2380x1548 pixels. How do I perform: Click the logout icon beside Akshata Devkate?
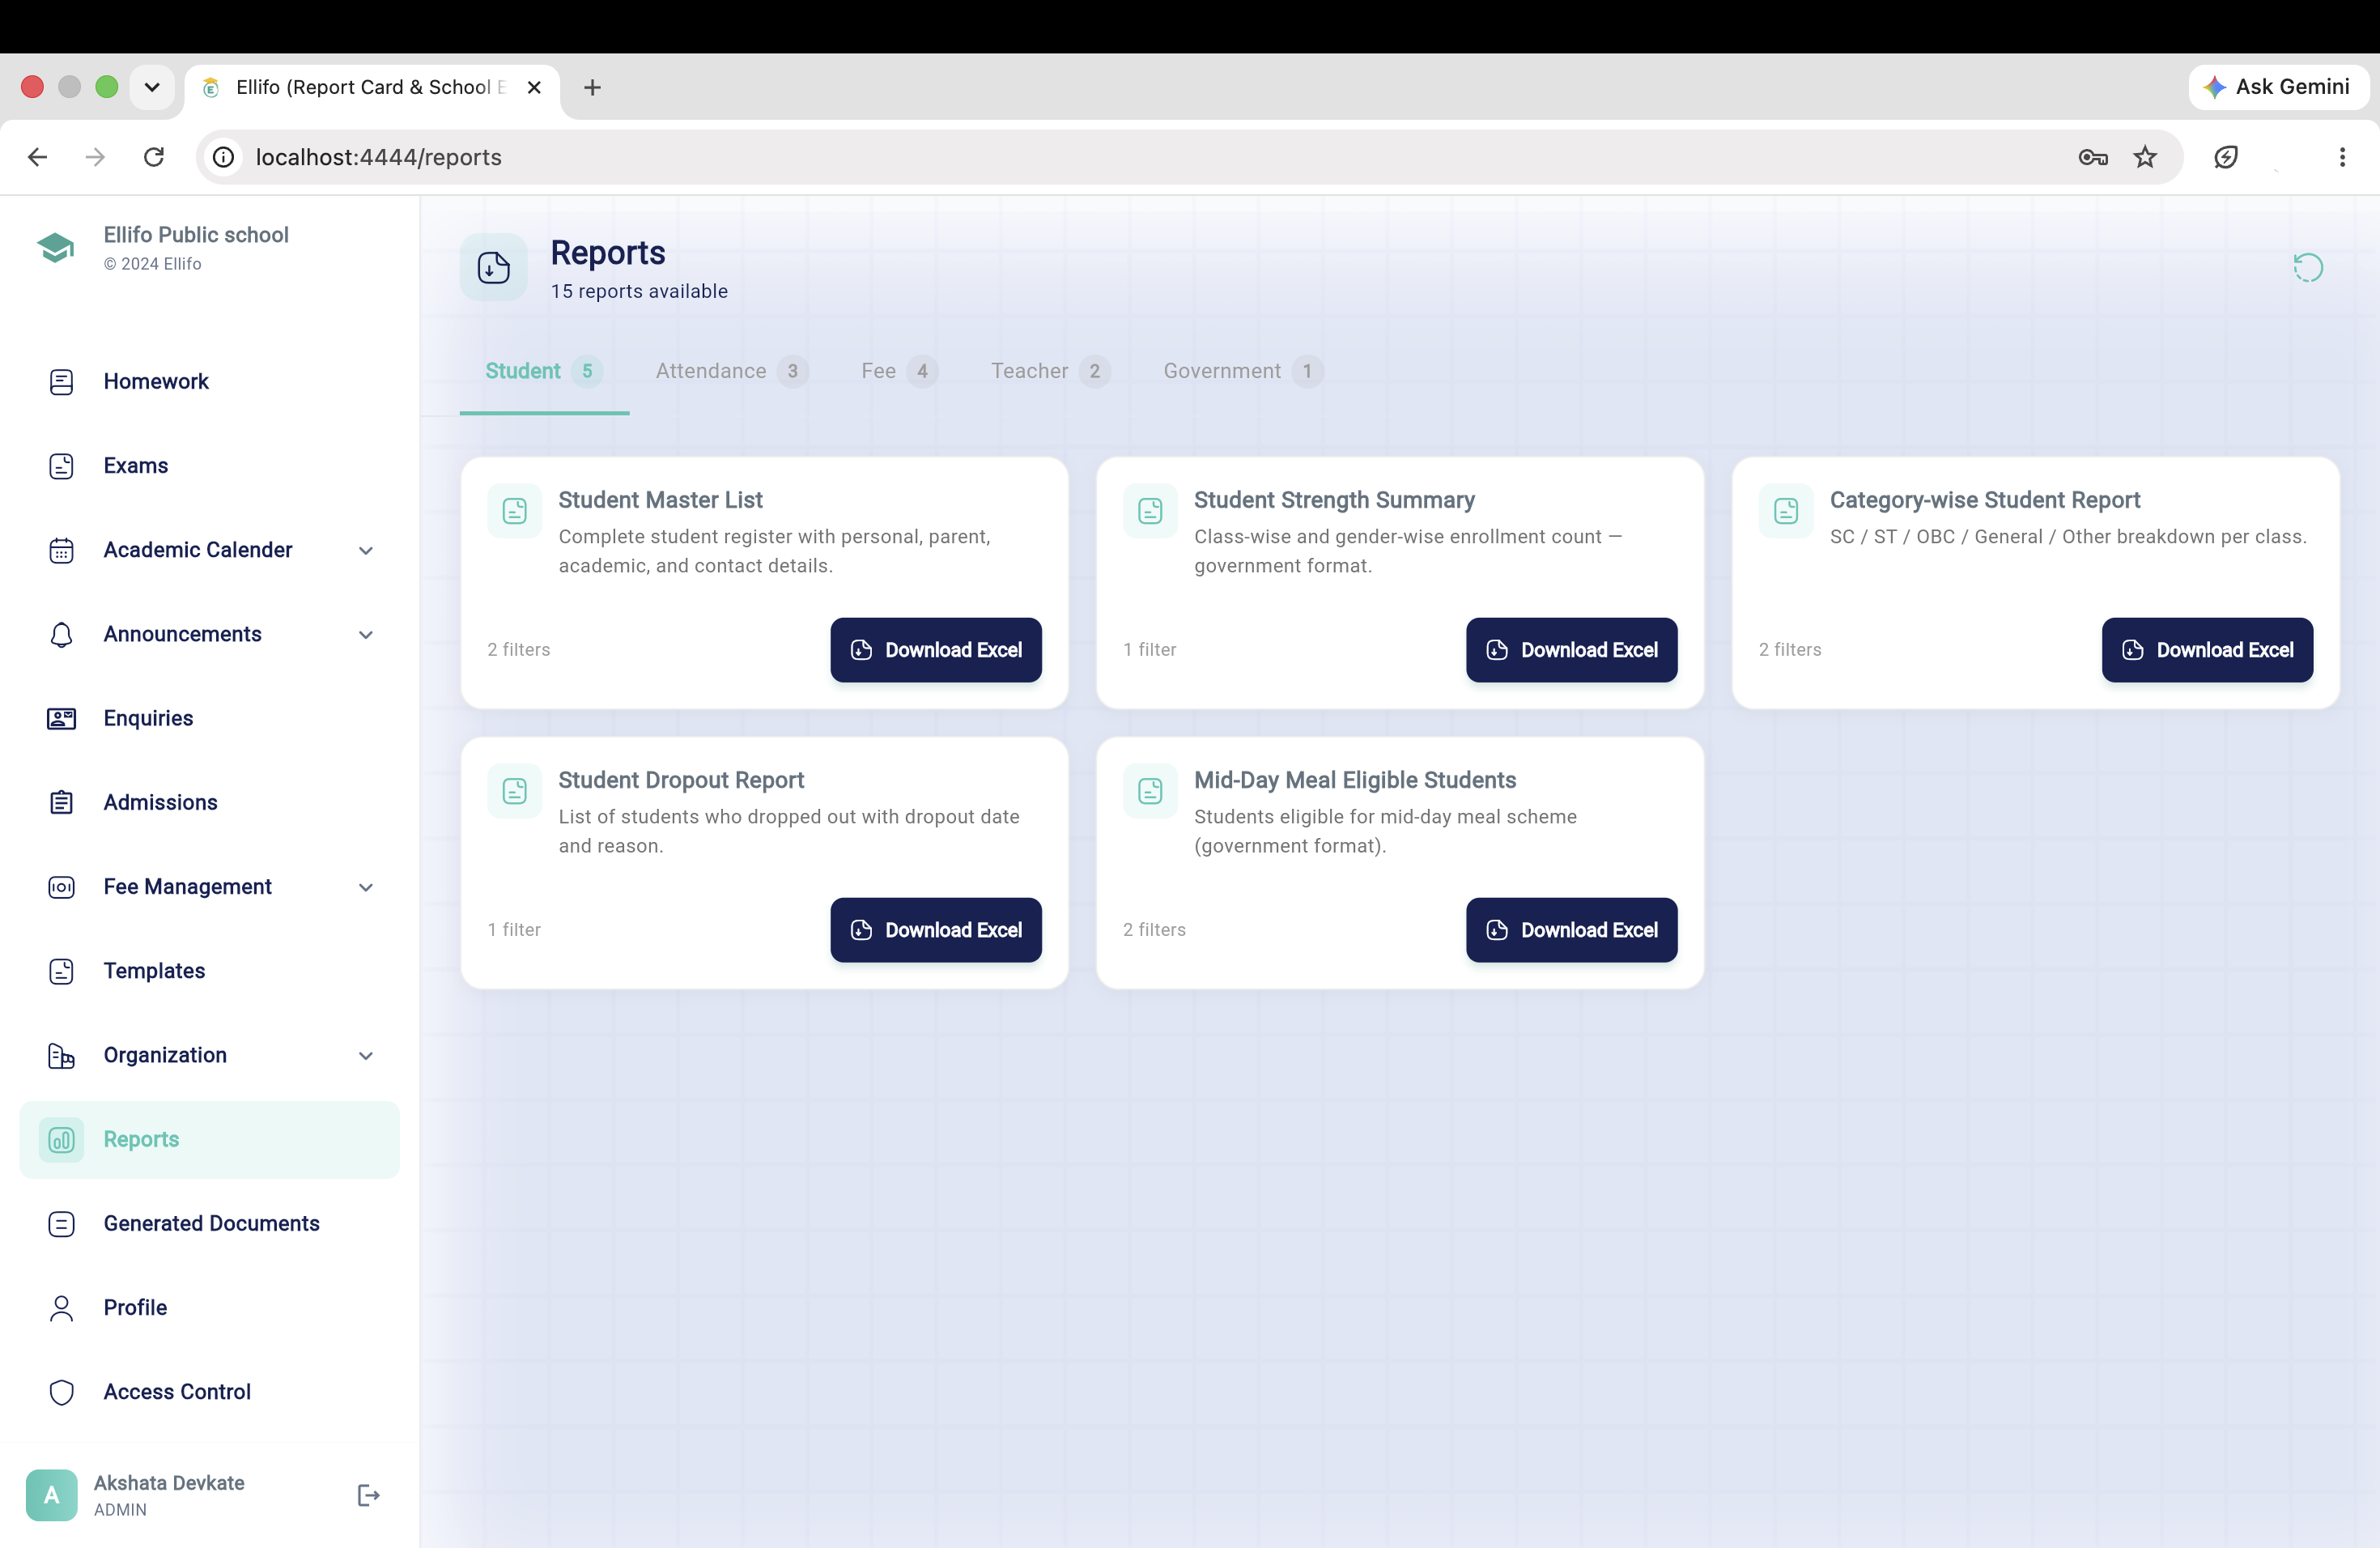tap(368, 1495)
